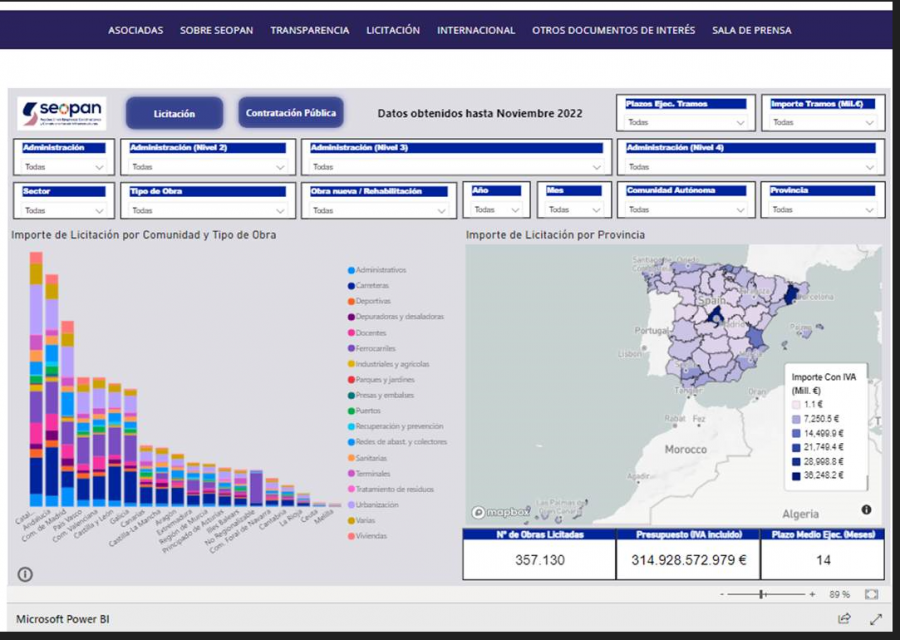900x640 pixels.
Task: Click the fit-to-page icon beside 89 %
Action: pos(871,595)
